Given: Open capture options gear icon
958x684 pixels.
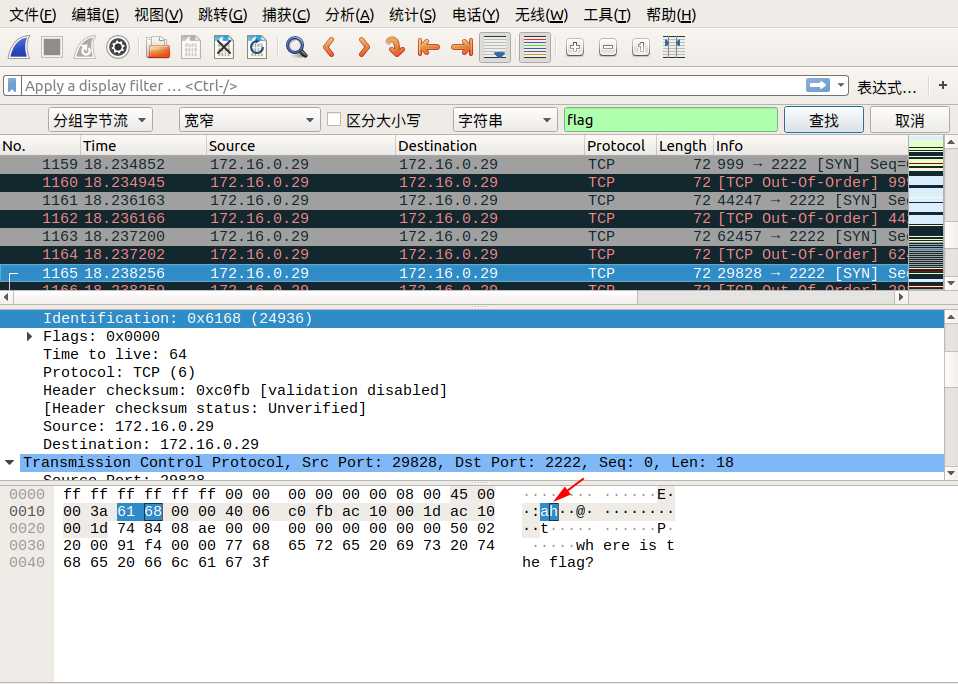Looking at the screenshot, I should (118, 47).
